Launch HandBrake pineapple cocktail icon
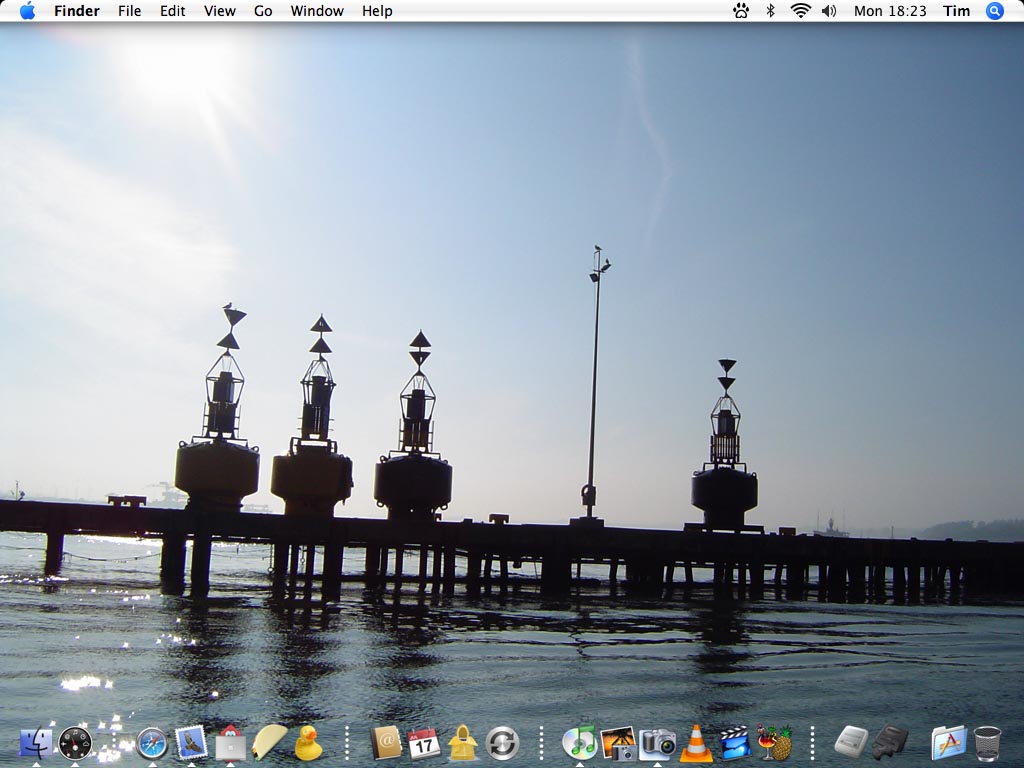Viewport: 1024px width, 768px height. (x=774, y=743)
